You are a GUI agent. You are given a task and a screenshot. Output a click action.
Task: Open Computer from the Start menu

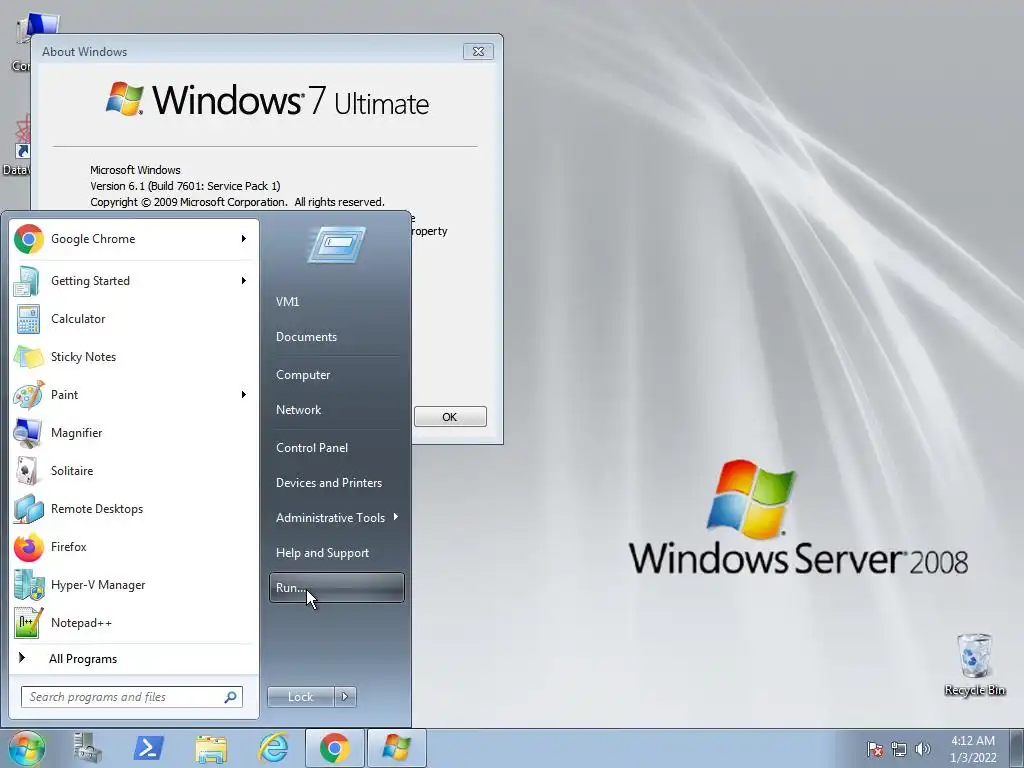point(336,375)
